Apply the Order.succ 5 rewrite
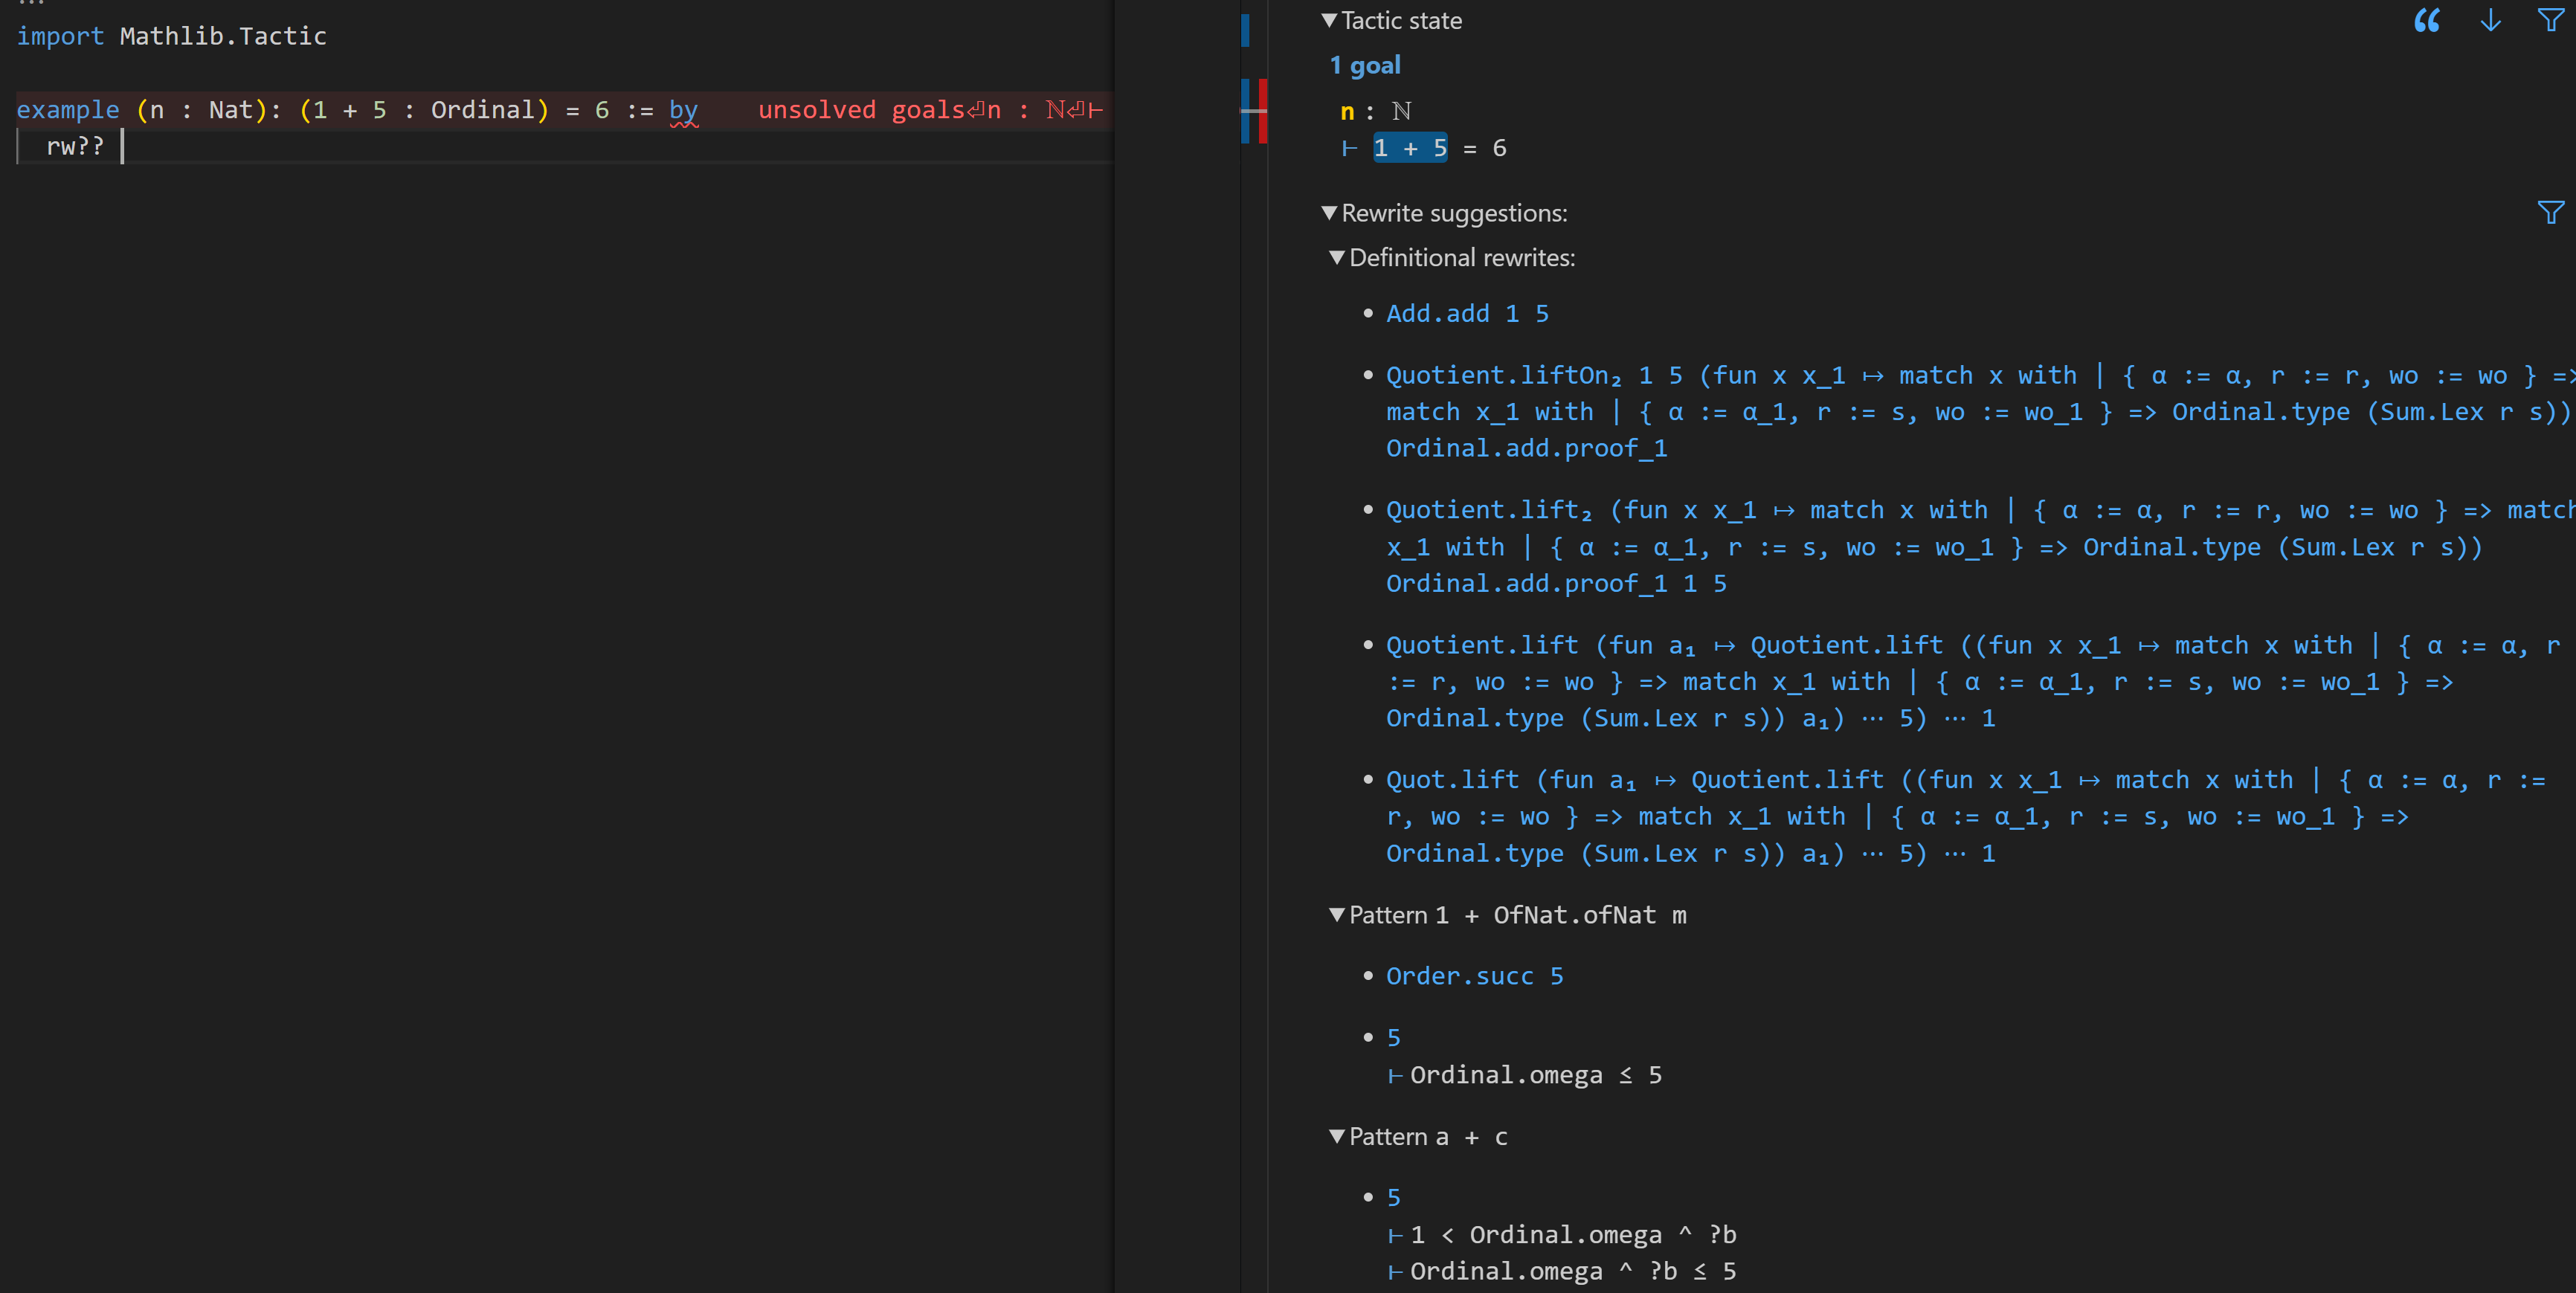The height and width of the screenshot is (1293, 2576). tap(1475, 977)
